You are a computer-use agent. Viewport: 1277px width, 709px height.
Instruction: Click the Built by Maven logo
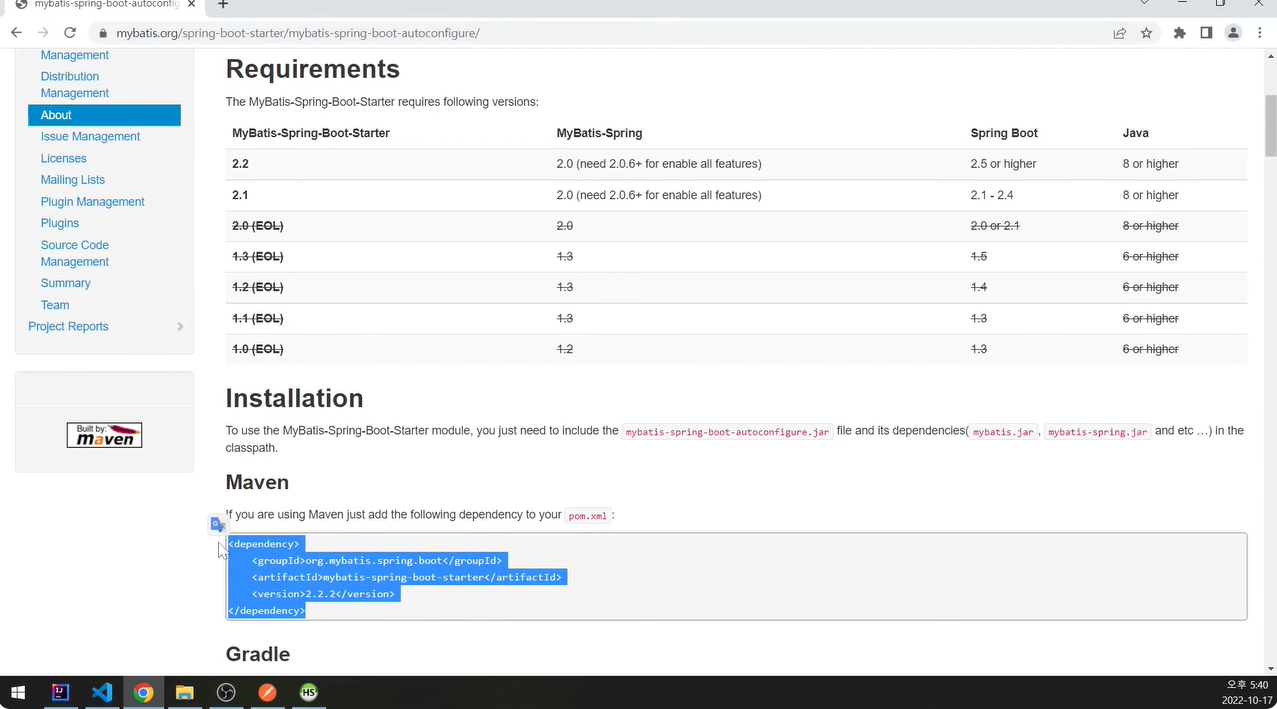tap(104, 435)
